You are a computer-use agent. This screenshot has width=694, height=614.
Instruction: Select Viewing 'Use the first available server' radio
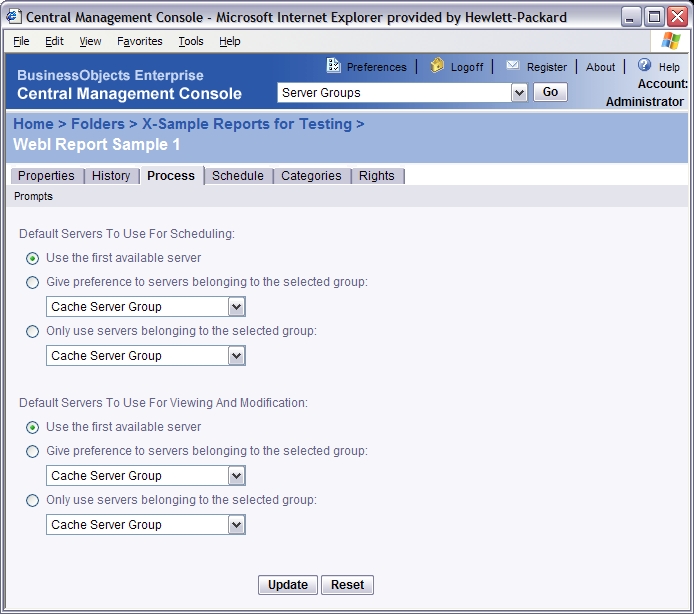pos(32,427)
